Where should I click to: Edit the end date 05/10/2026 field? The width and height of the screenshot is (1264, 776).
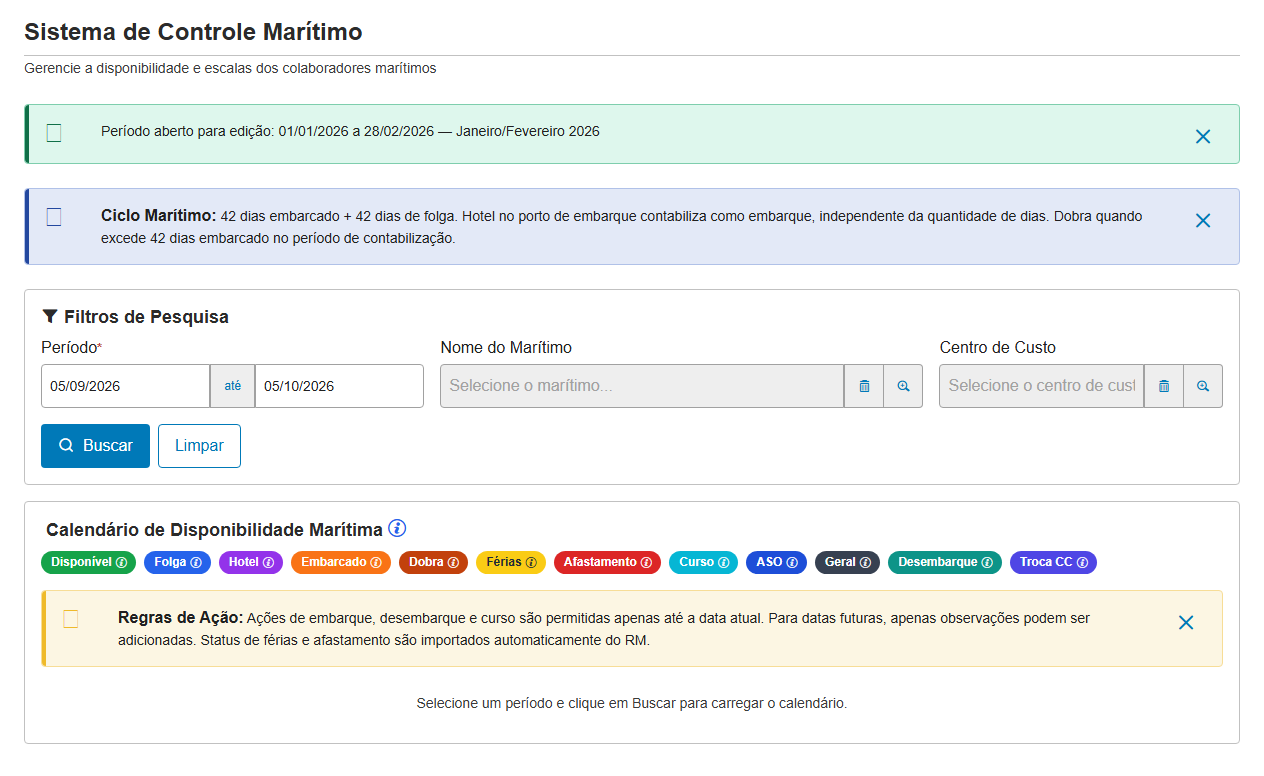(x=339, y=386)
